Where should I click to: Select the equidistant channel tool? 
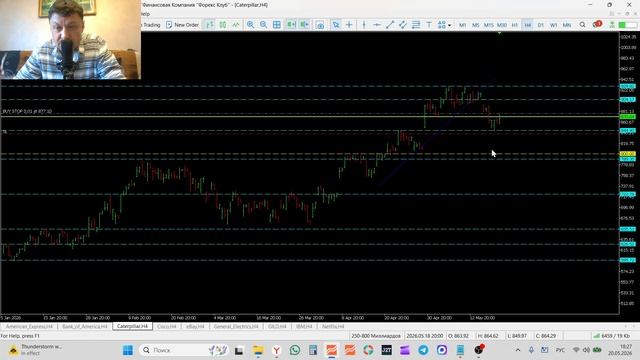point(403,25)
